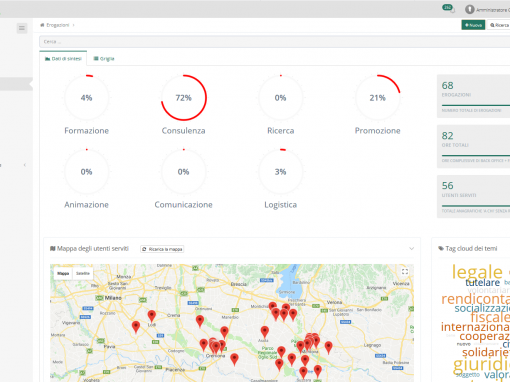Collapse the sidebar with the left chevron

click(x=25, y=165)
